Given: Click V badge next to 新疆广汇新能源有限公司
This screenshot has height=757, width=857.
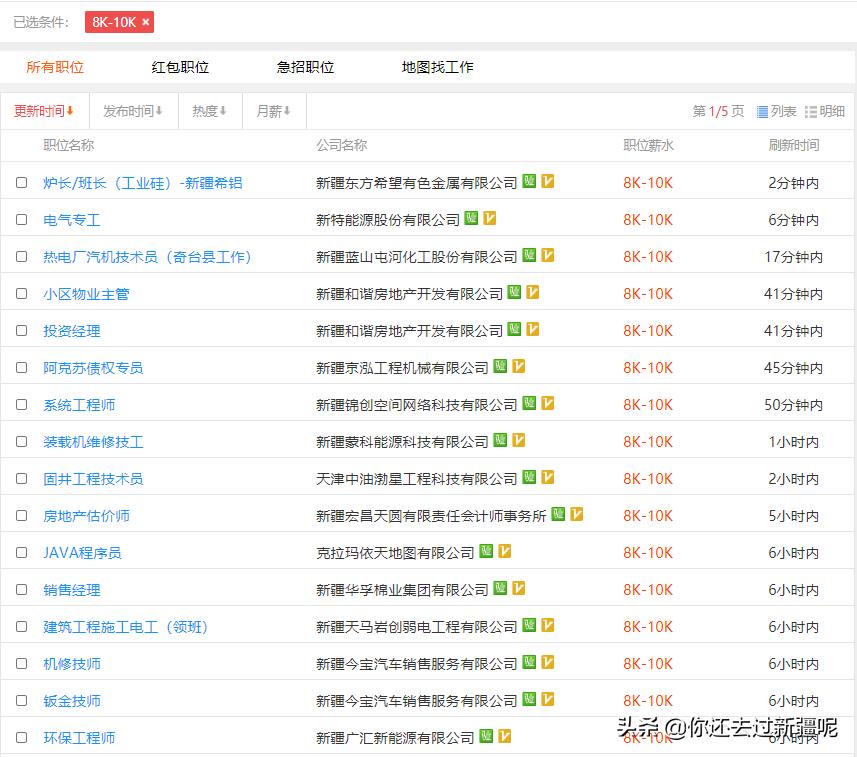Looking at the screenshot, I should 503,736.
